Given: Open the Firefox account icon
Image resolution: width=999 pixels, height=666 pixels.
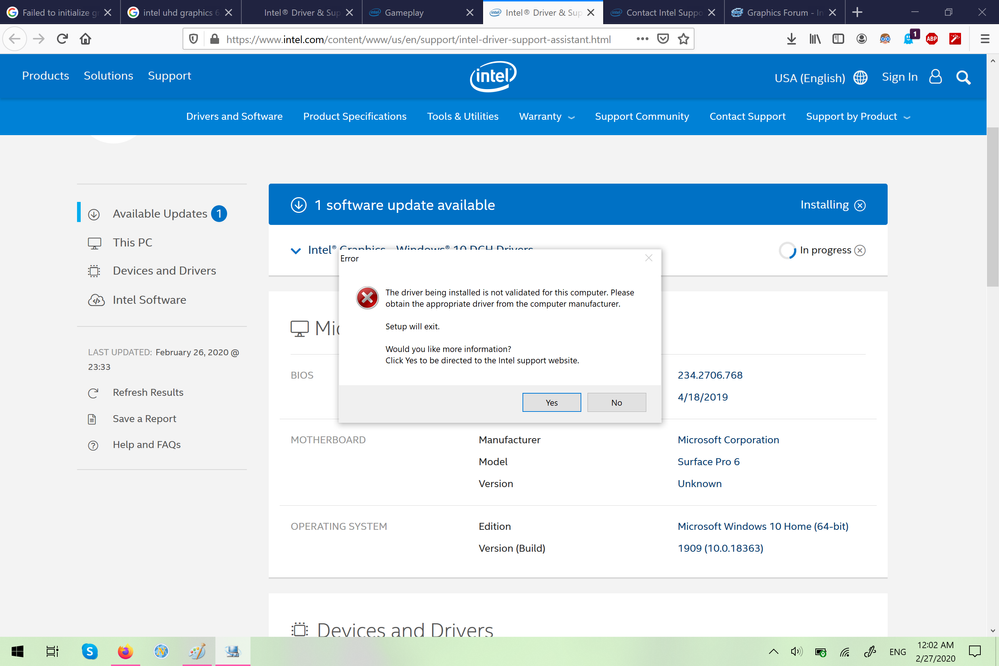Looking at the screenshot, I should (x=861, y=39).
